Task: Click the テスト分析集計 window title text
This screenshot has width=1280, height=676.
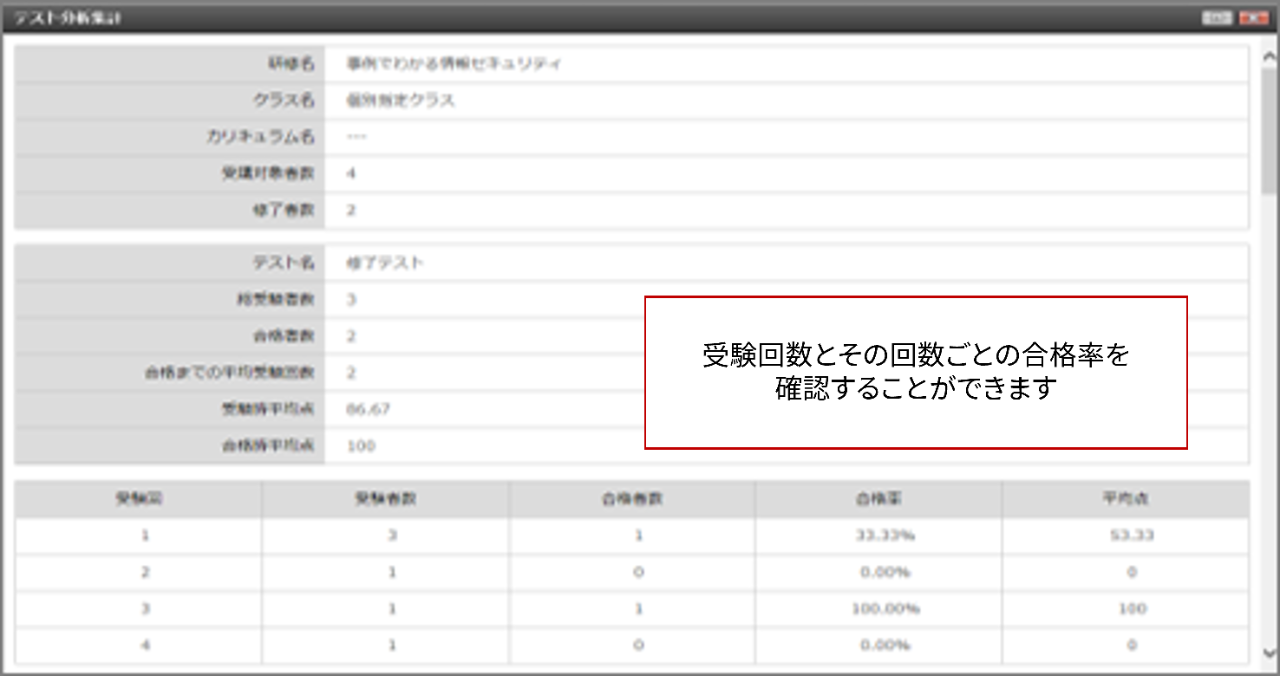Action: pos(68,18)
